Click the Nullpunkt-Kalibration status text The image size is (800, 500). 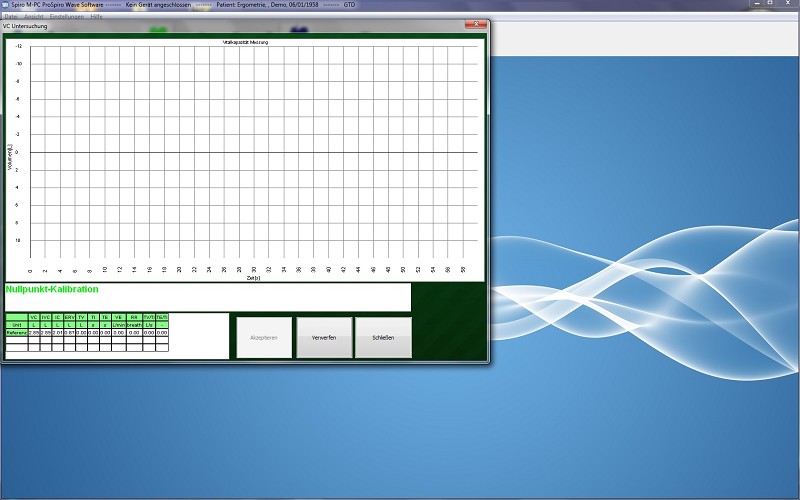(52, 289)
